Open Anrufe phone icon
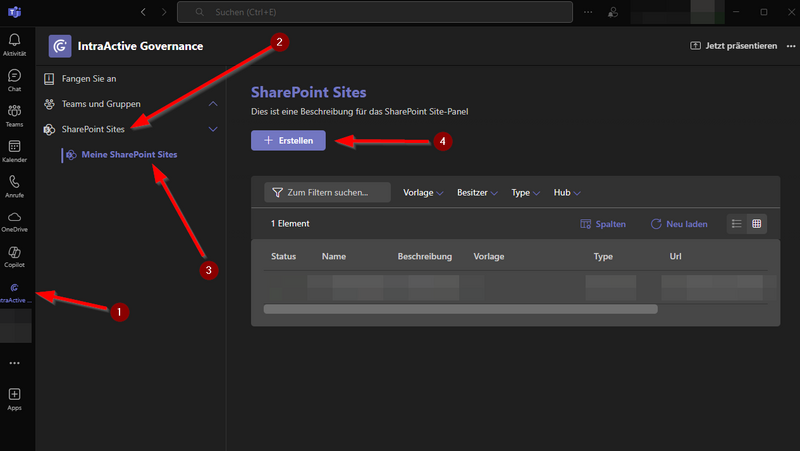 point(14,186)
